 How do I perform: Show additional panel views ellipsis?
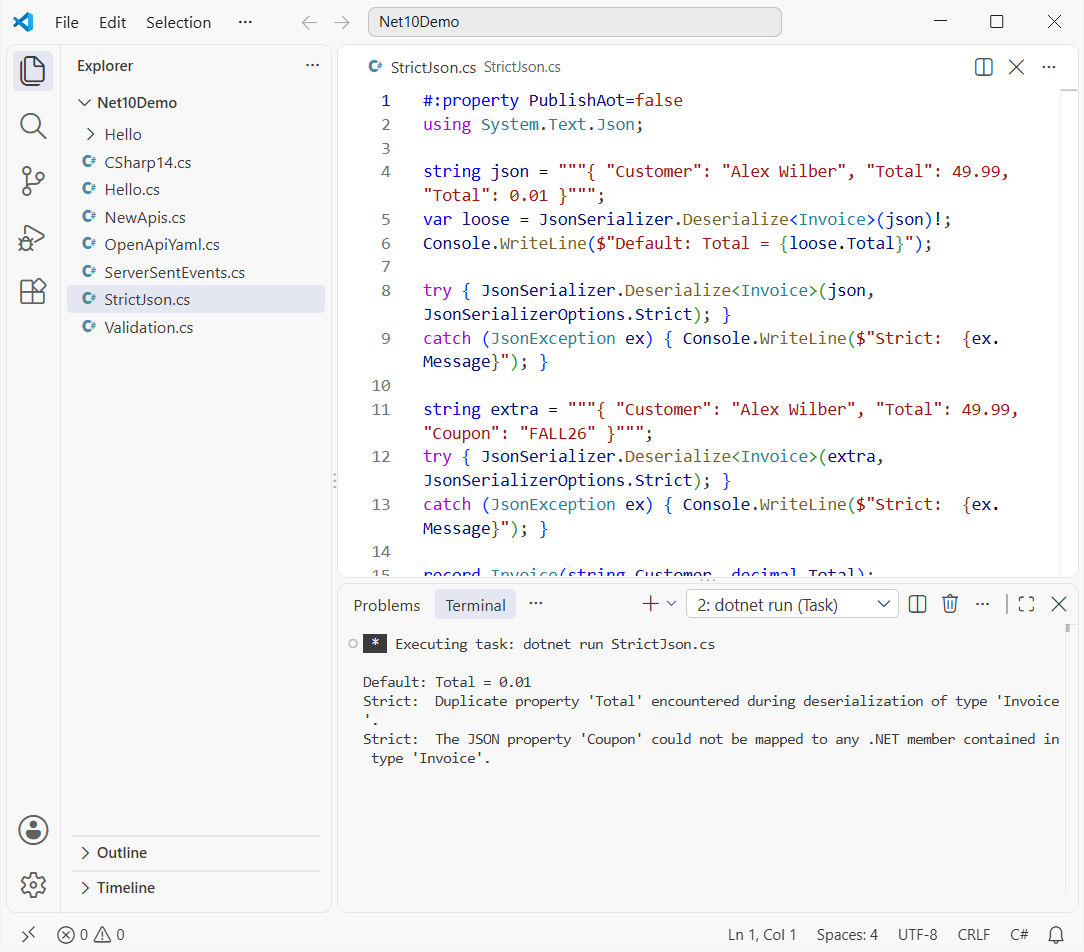coord(536,604)
